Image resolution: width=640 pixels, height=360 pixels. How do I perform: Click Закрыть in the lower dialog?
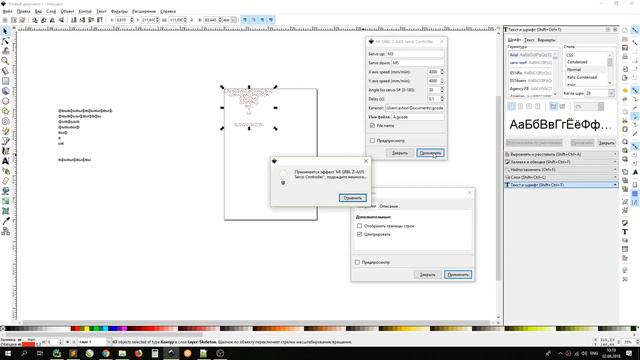pos(427,275)
